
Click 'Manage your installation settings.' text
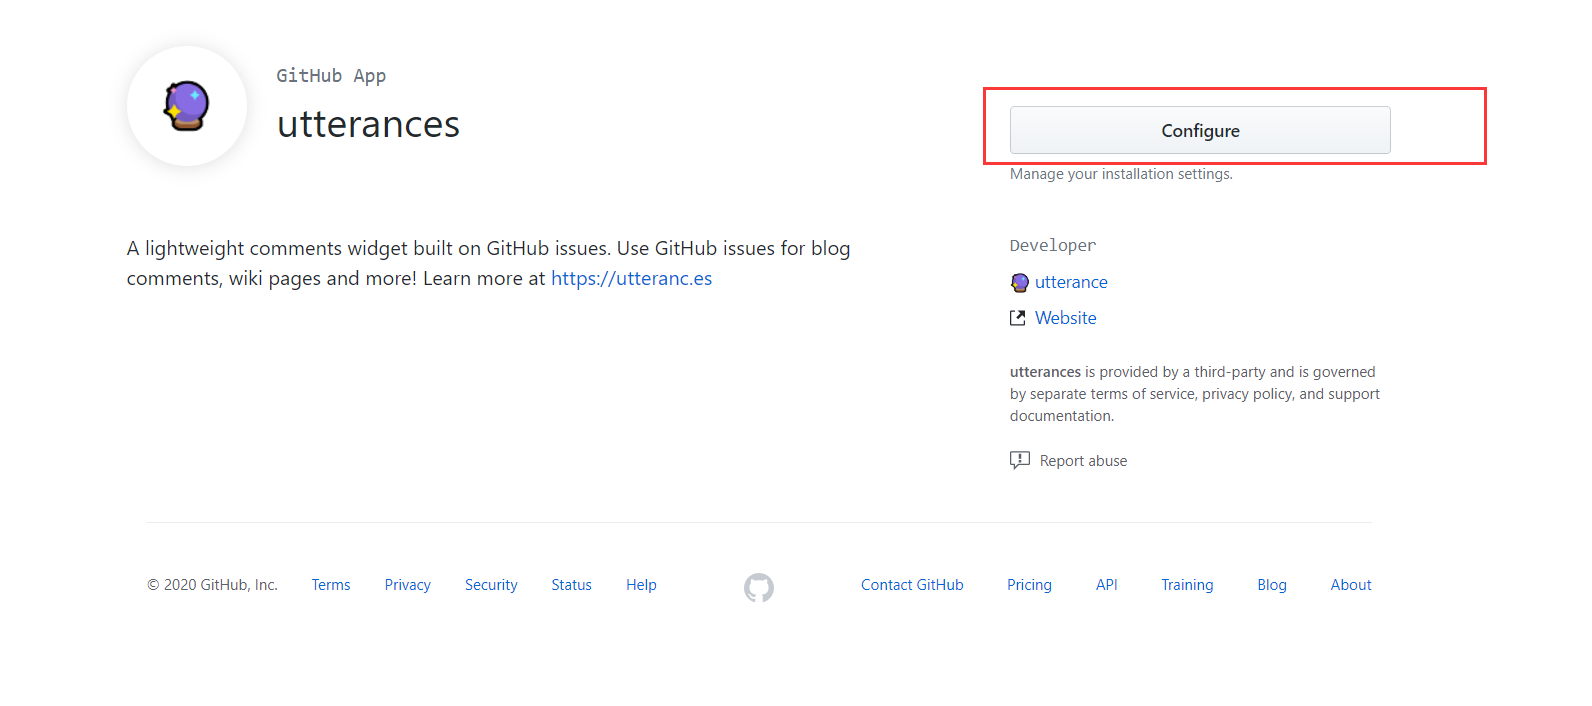pos(1121,174)
